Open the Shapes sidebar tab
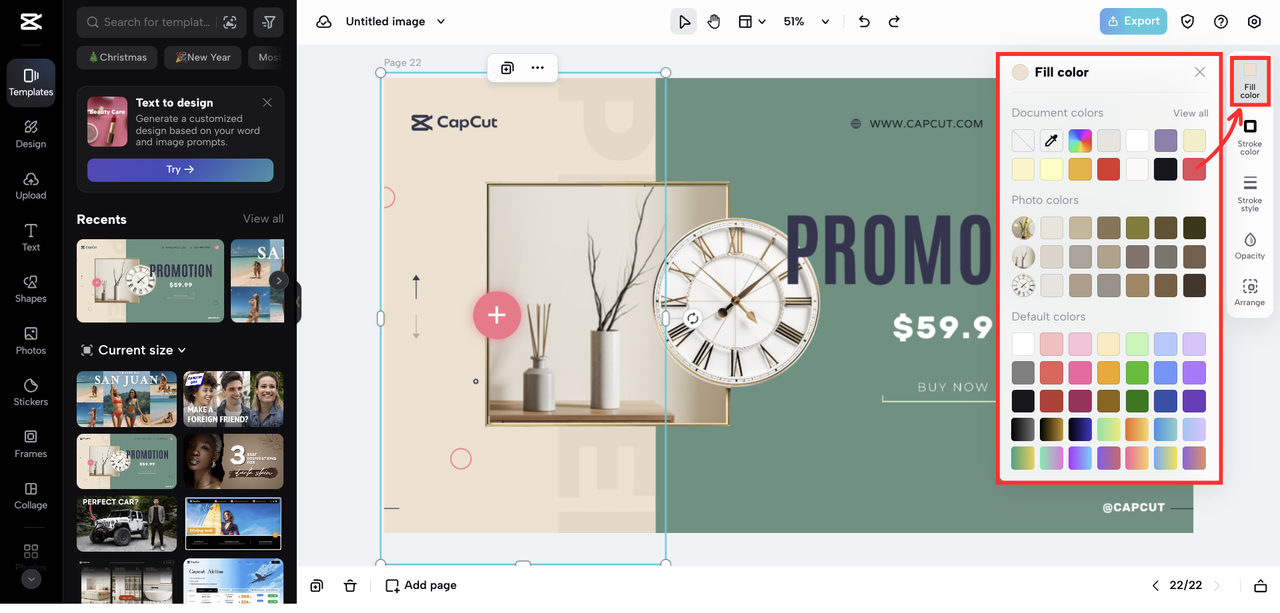Viewport: 1280px width, 613px height. (31, 289)
